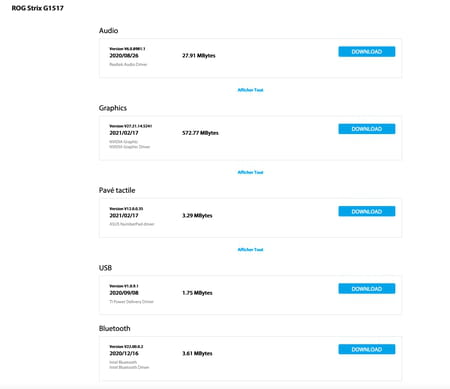This screenshot has width=450, height=389.
Task: Click the Graphics section heading
Action: click(x=113, y=108)
